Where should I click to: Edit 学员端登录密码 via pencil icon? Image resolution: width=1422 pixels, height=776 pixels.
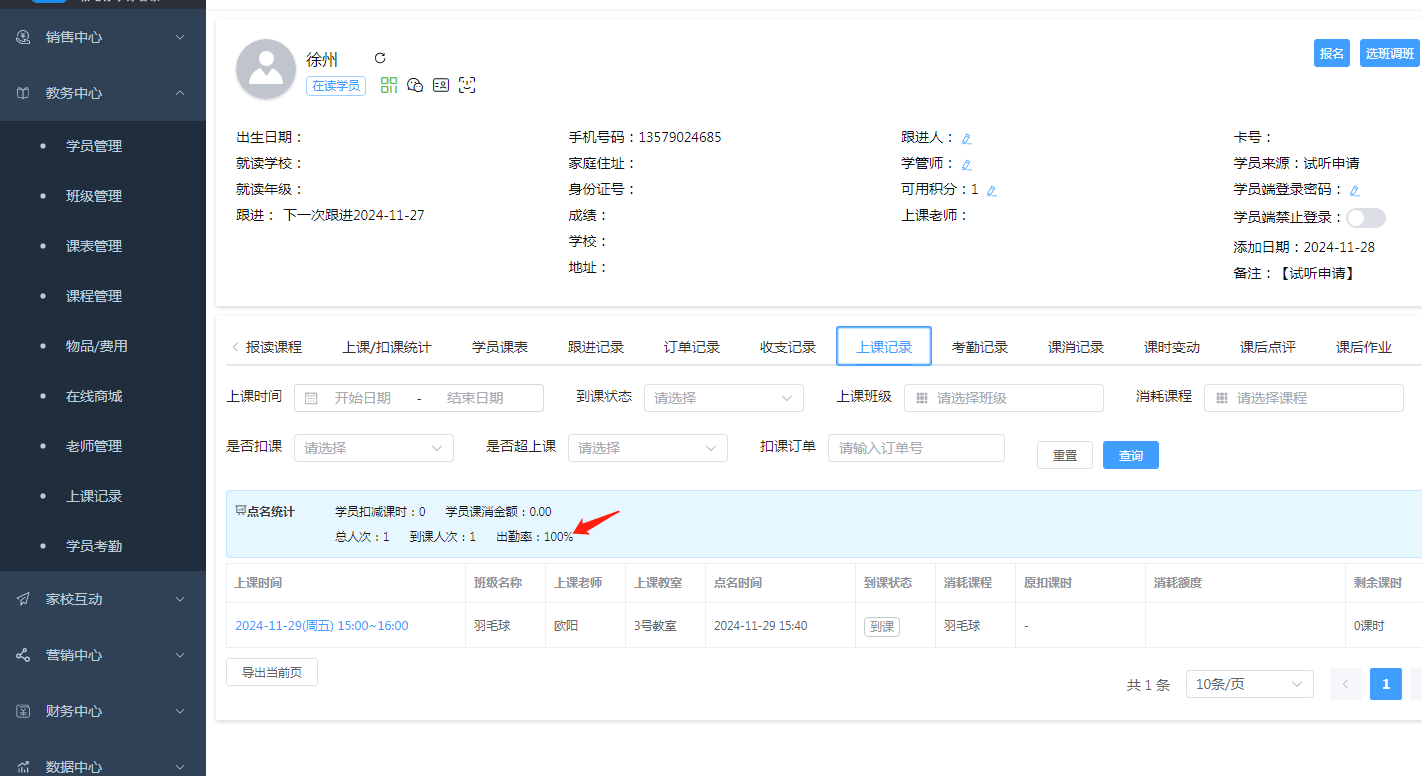(x=1355, y=190)
